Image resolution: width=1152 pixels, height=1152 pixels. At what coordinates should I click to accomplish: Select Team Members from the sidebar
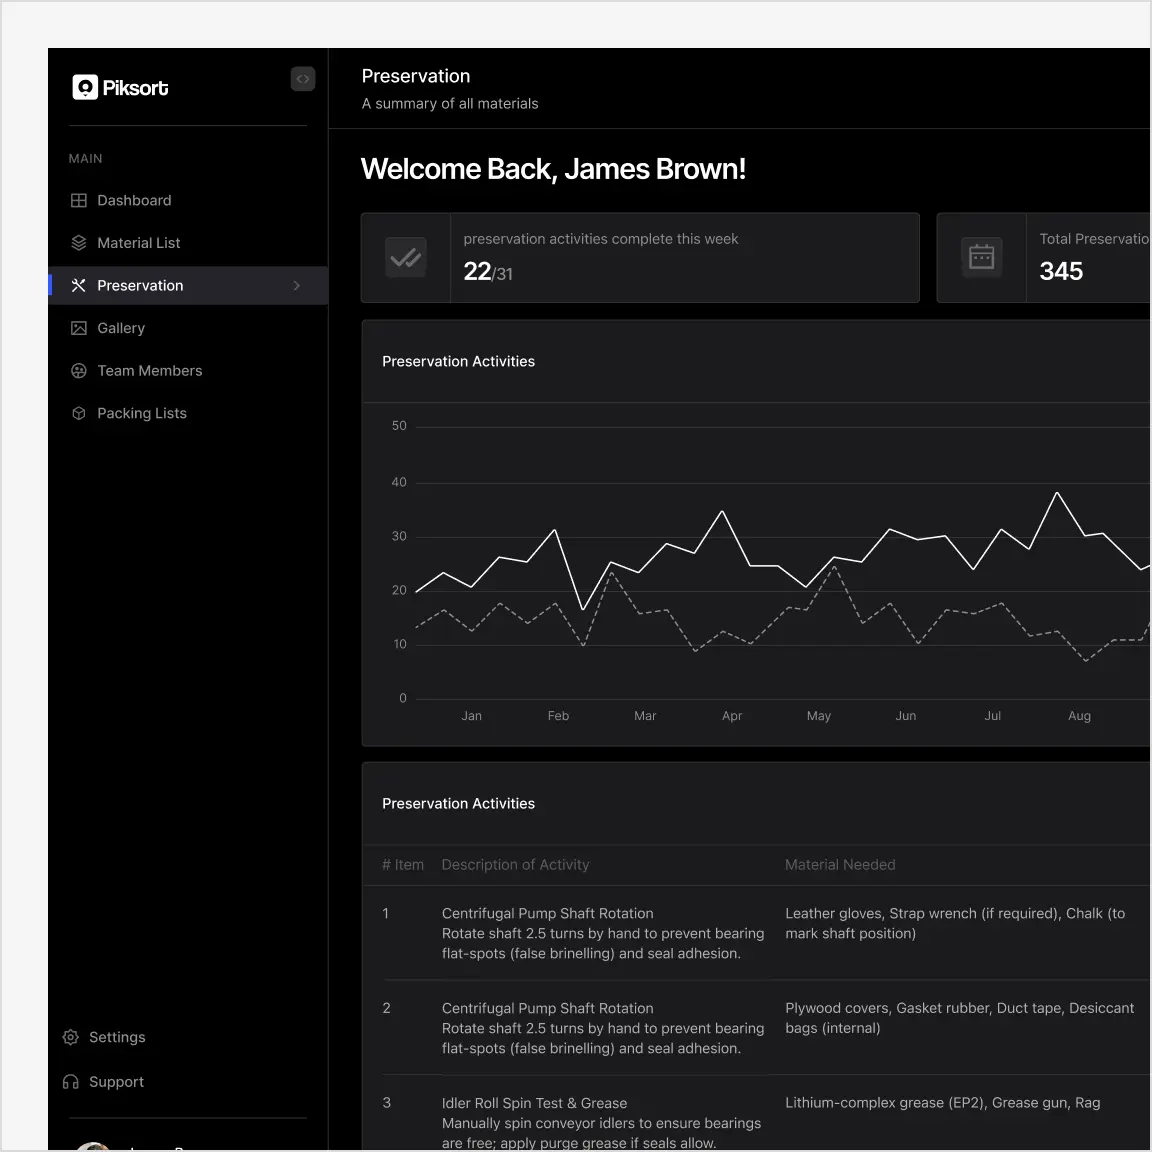click(150, 370)
